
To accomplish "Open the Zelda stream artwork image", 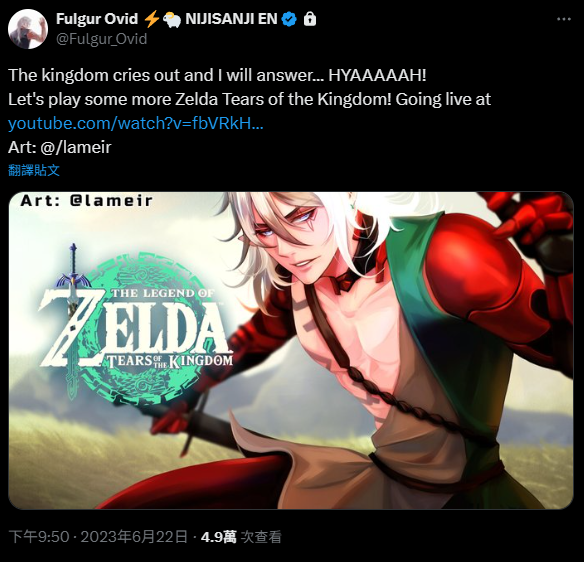I will coord(291,350).
